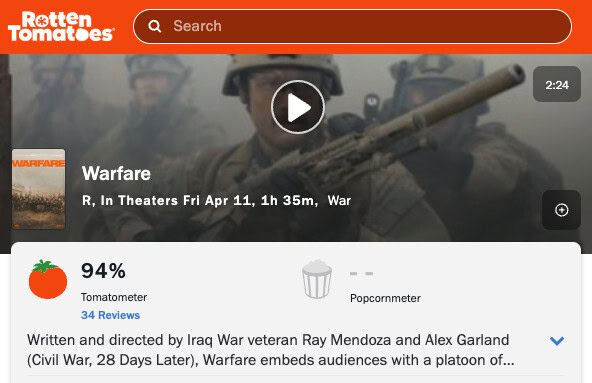Open the 34 Reviews link
Image resolution: width=592 pixels, height=383 pixels.
(x=110, y=315)
